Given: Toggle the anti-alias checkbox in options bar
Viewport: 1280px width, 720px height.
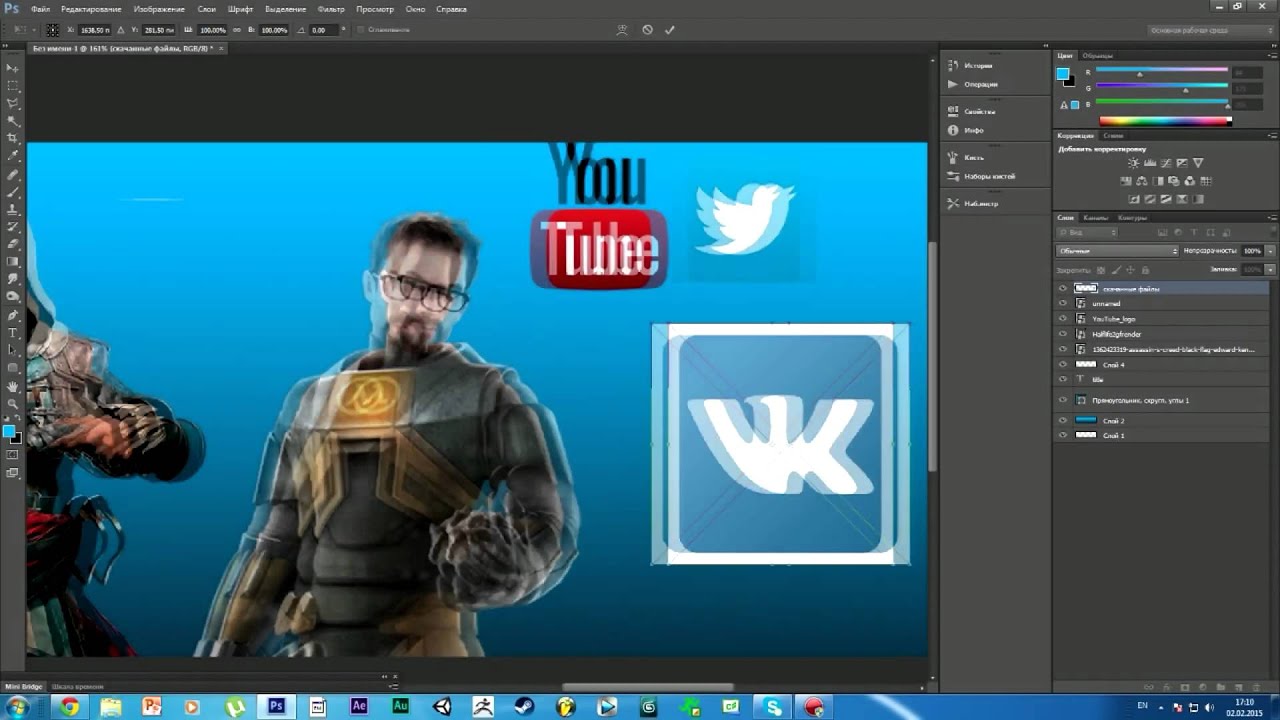Looking at the screenshot, I should coord(361,30).
